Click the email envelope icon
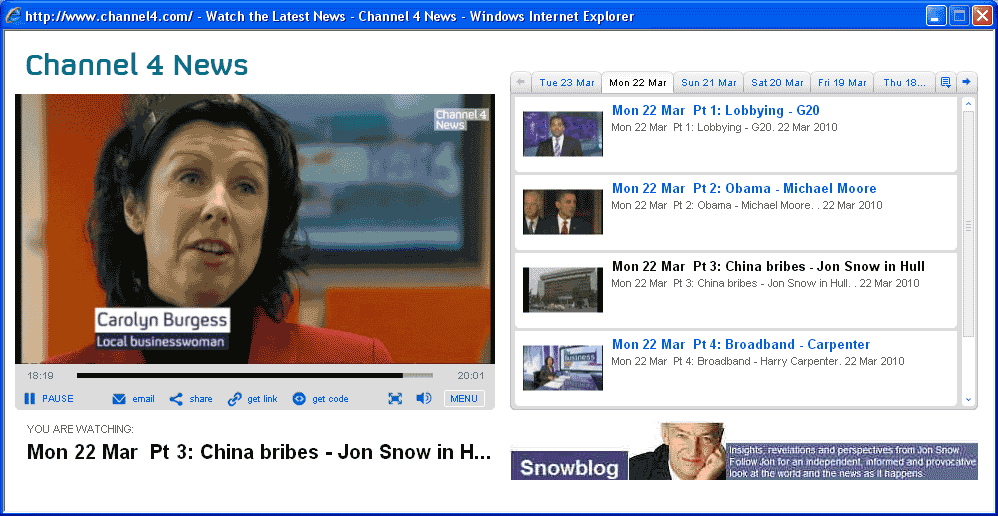The image size is (998, 516). click(119, 399)
